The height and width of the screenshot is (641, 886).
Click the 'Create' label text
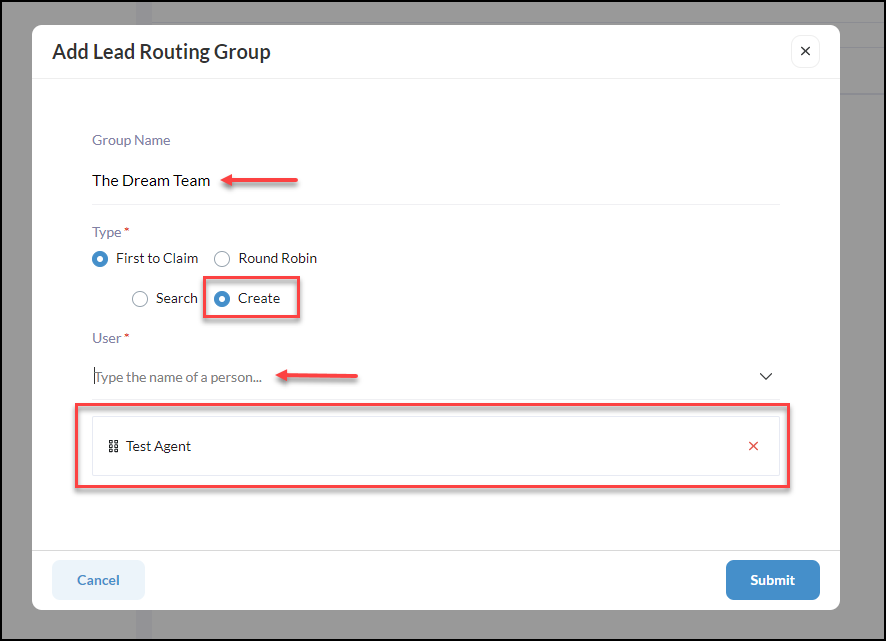coord(258,298)
